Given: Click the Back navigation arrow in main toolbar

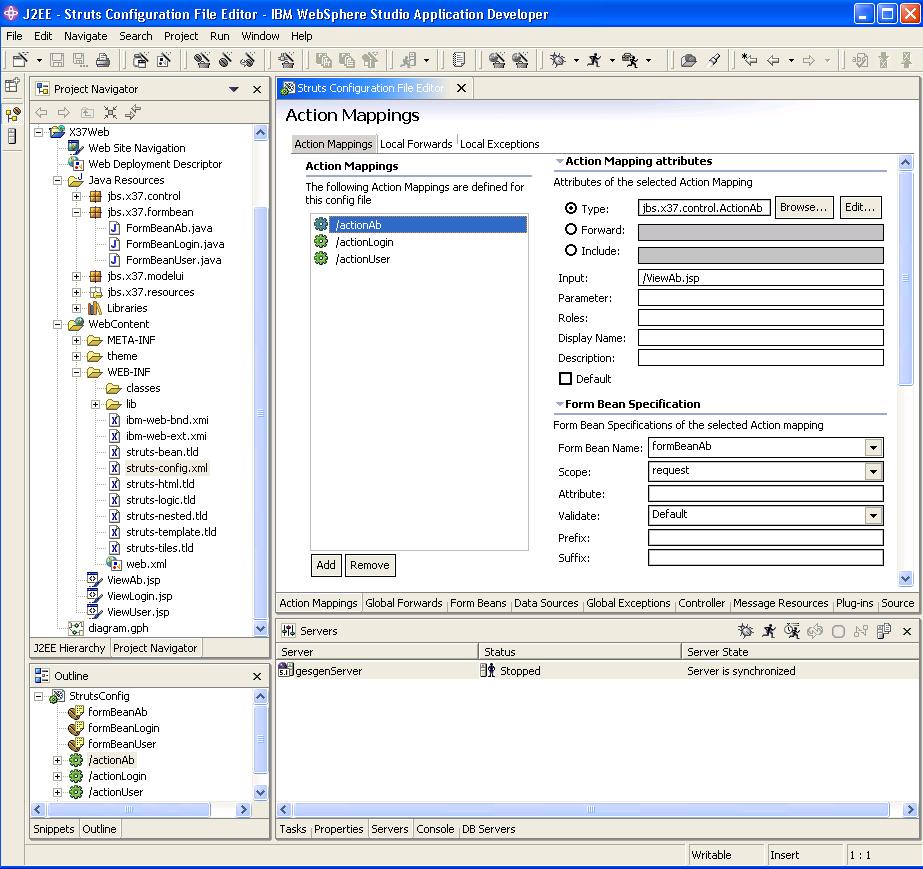Looking at the screenshot, I should [773, 59].
